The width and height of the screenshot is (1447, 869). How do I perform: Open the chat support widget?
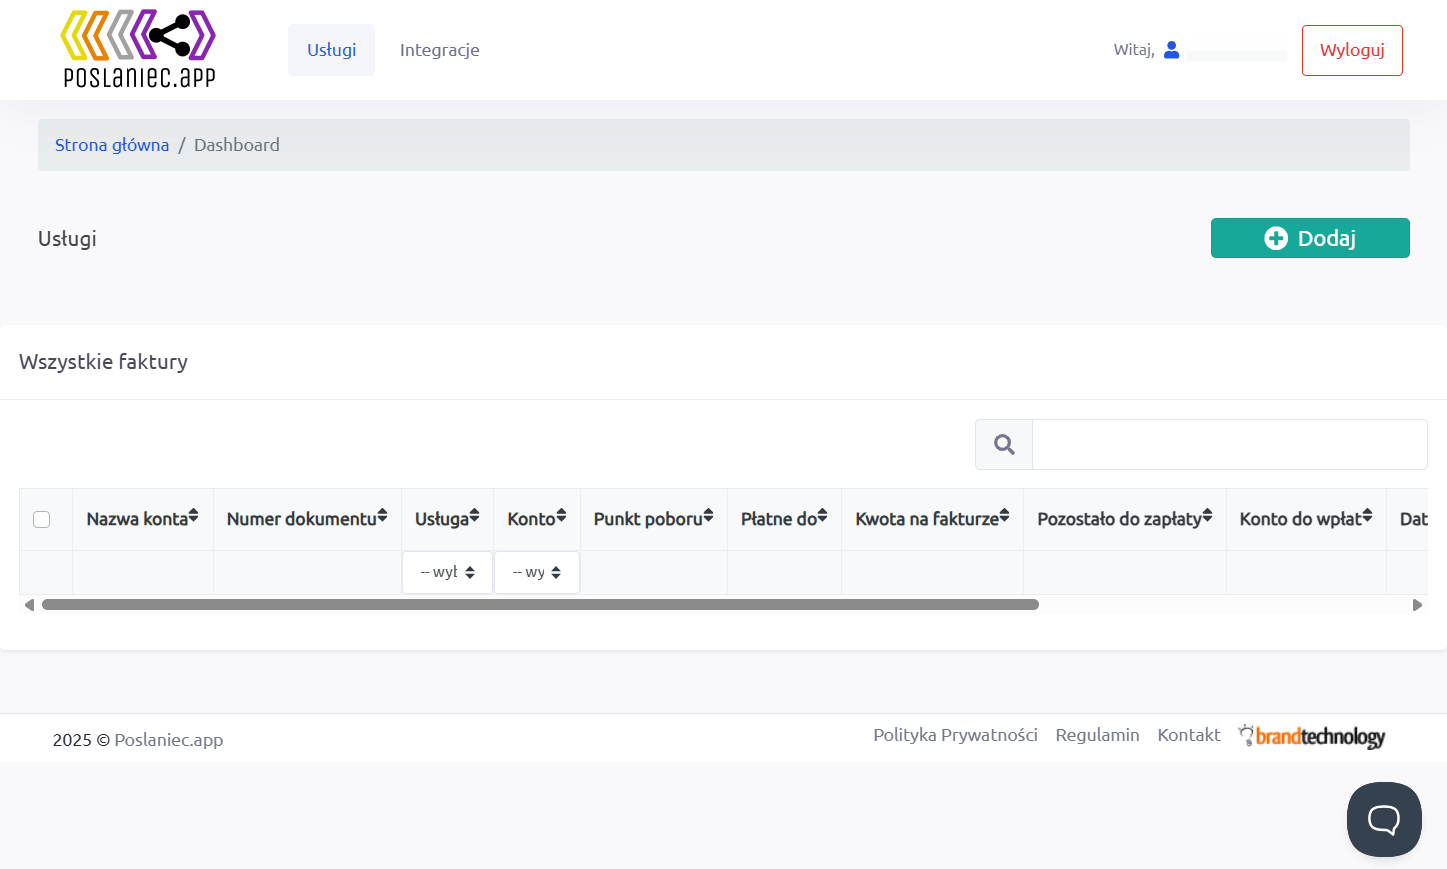point(1384,819)
